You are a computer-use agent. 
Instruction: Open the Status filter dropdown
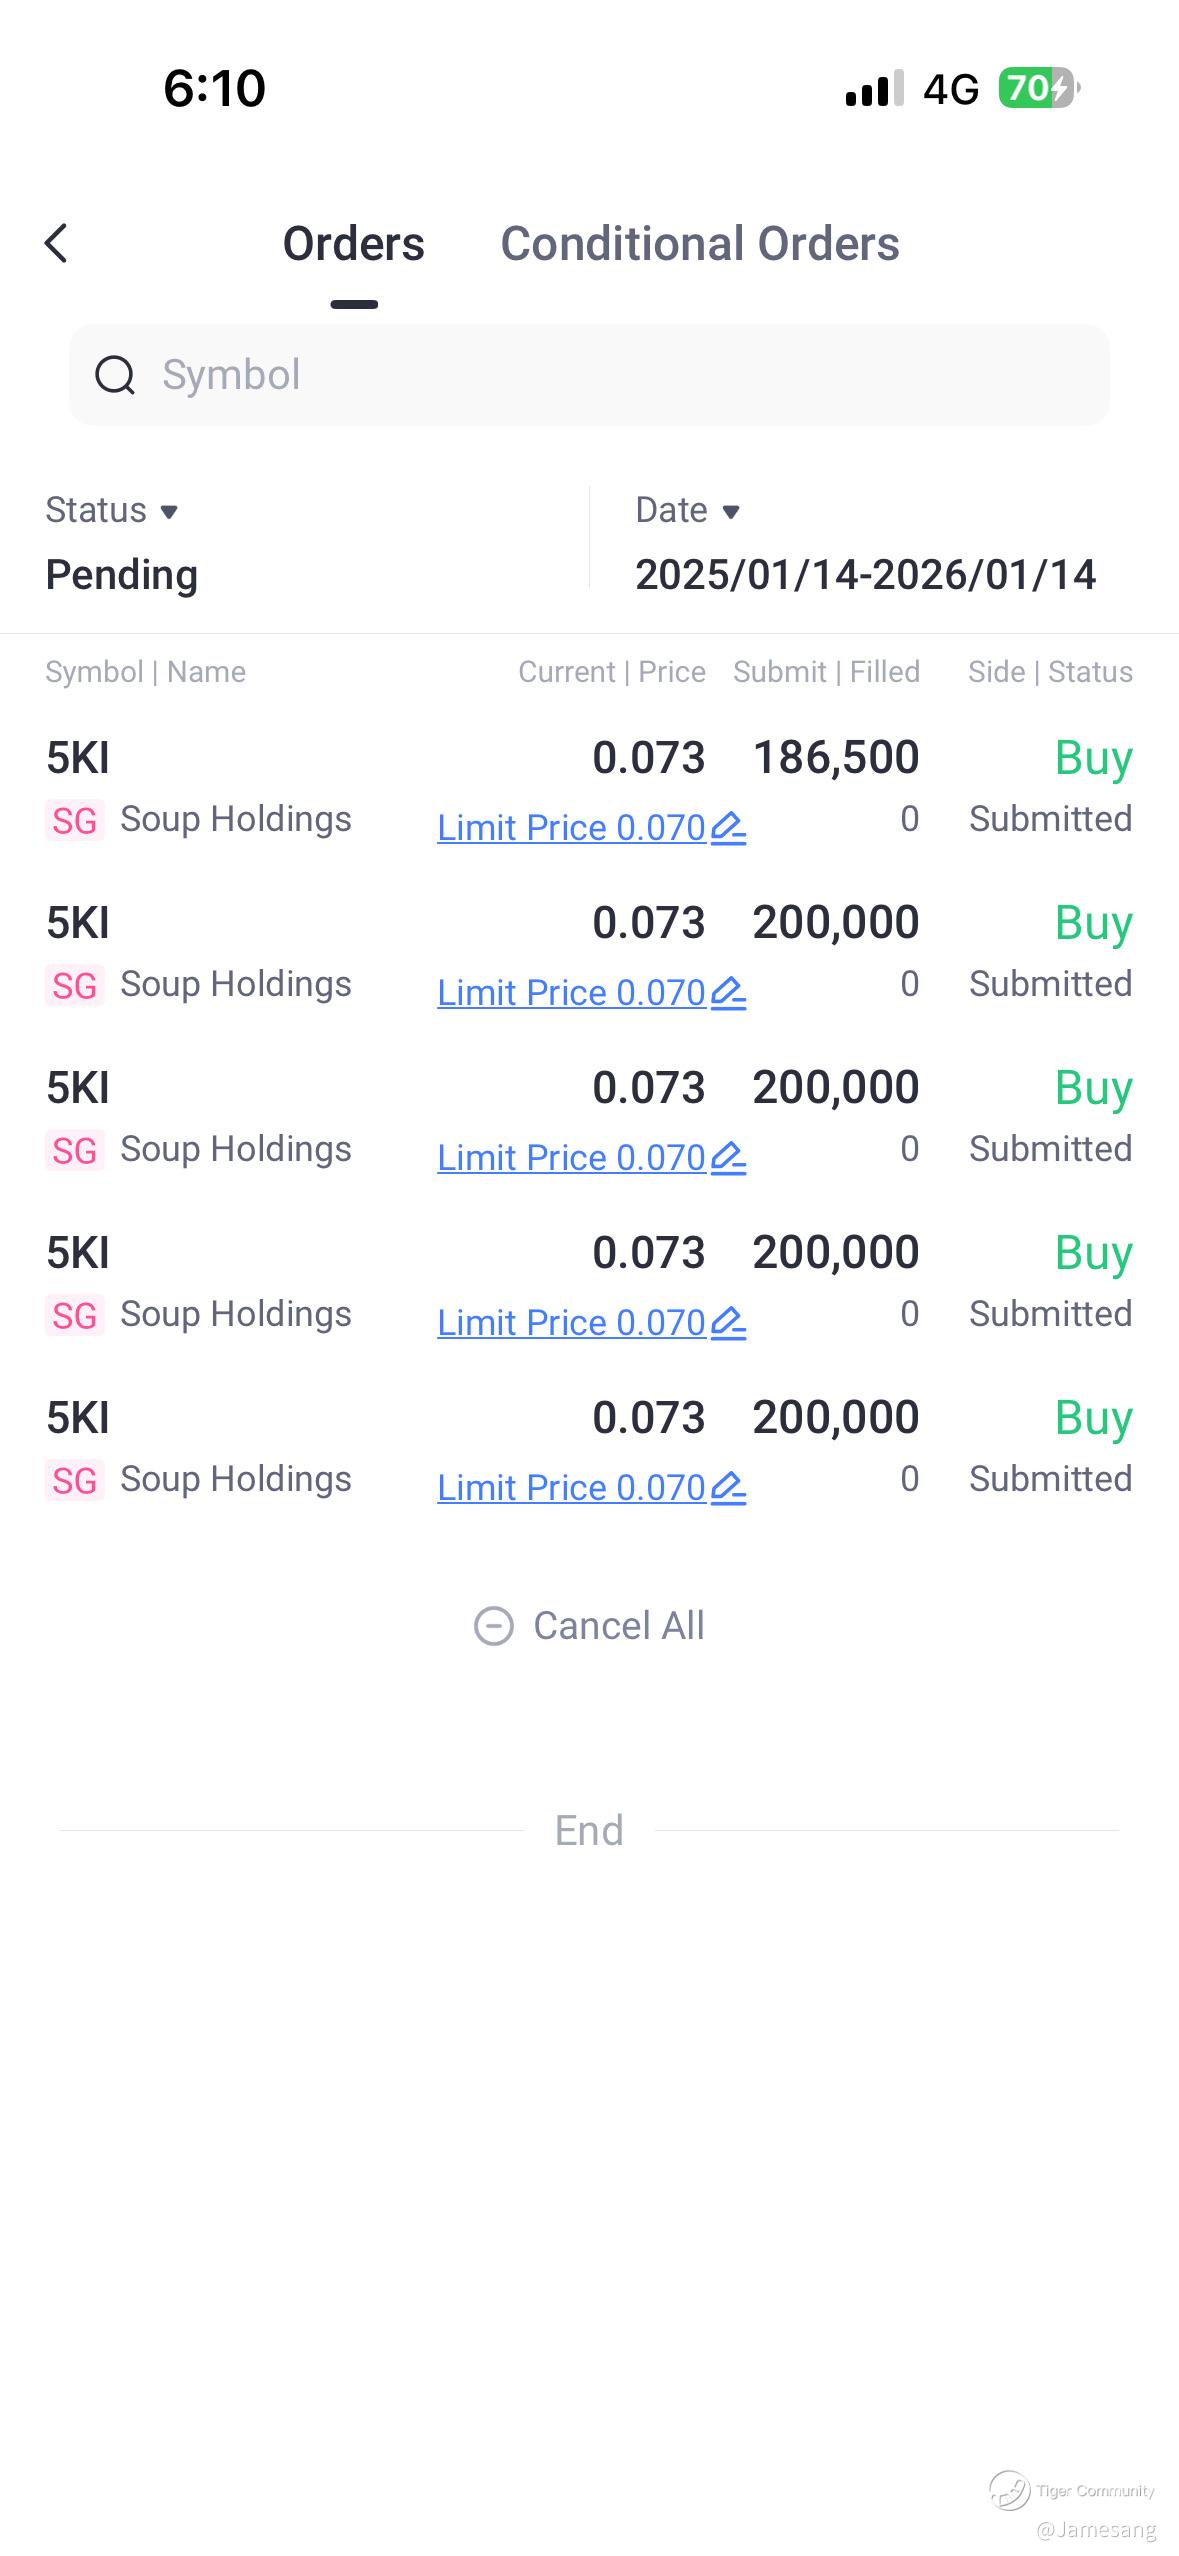point(112,510)
